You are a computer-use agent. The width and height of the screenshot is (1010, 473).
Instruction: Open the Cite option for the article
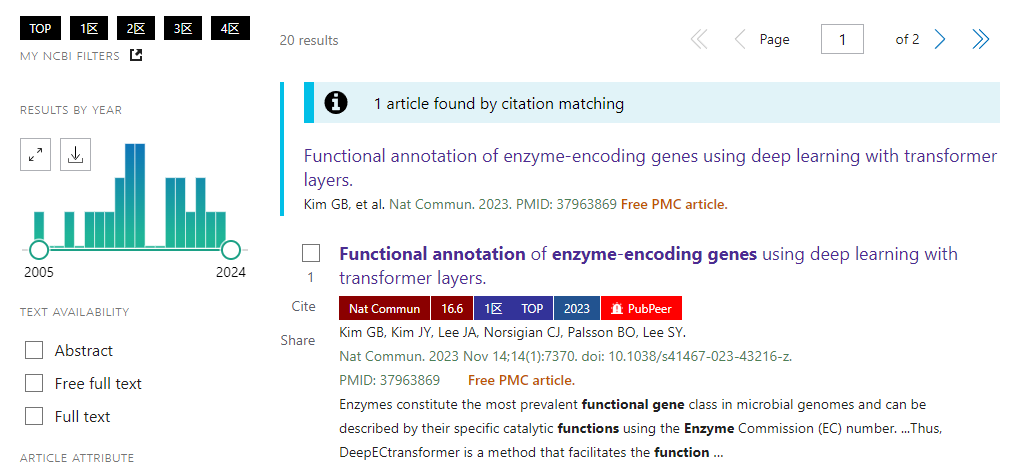point(303,307)
